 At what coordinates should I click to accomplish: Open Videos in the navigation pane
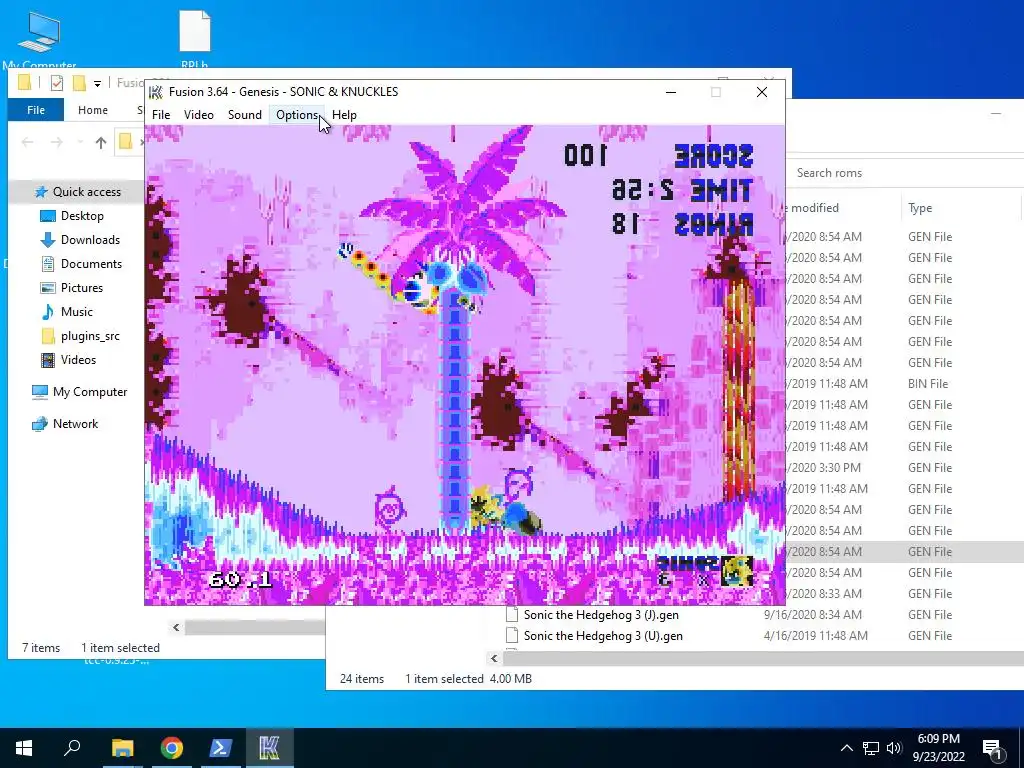(x=78, y=360)
